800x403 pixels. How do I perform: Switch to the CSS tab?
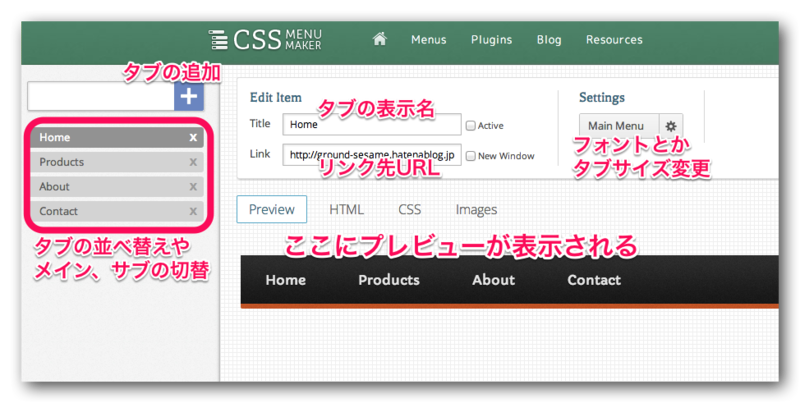click(410, 210)
